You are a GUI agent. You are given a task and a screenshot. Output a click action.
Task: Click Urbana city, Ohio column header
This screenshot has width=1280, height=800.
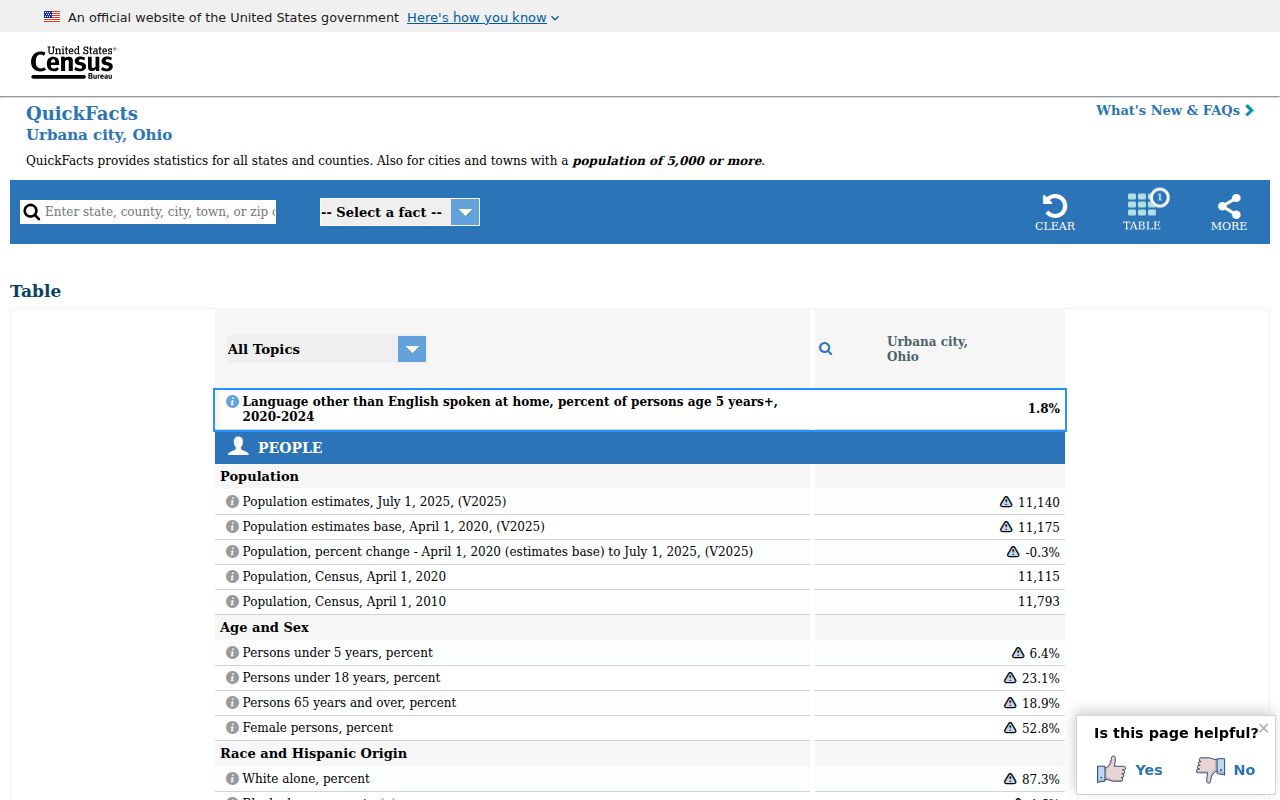pyautogui.click(x=927, y=349)
